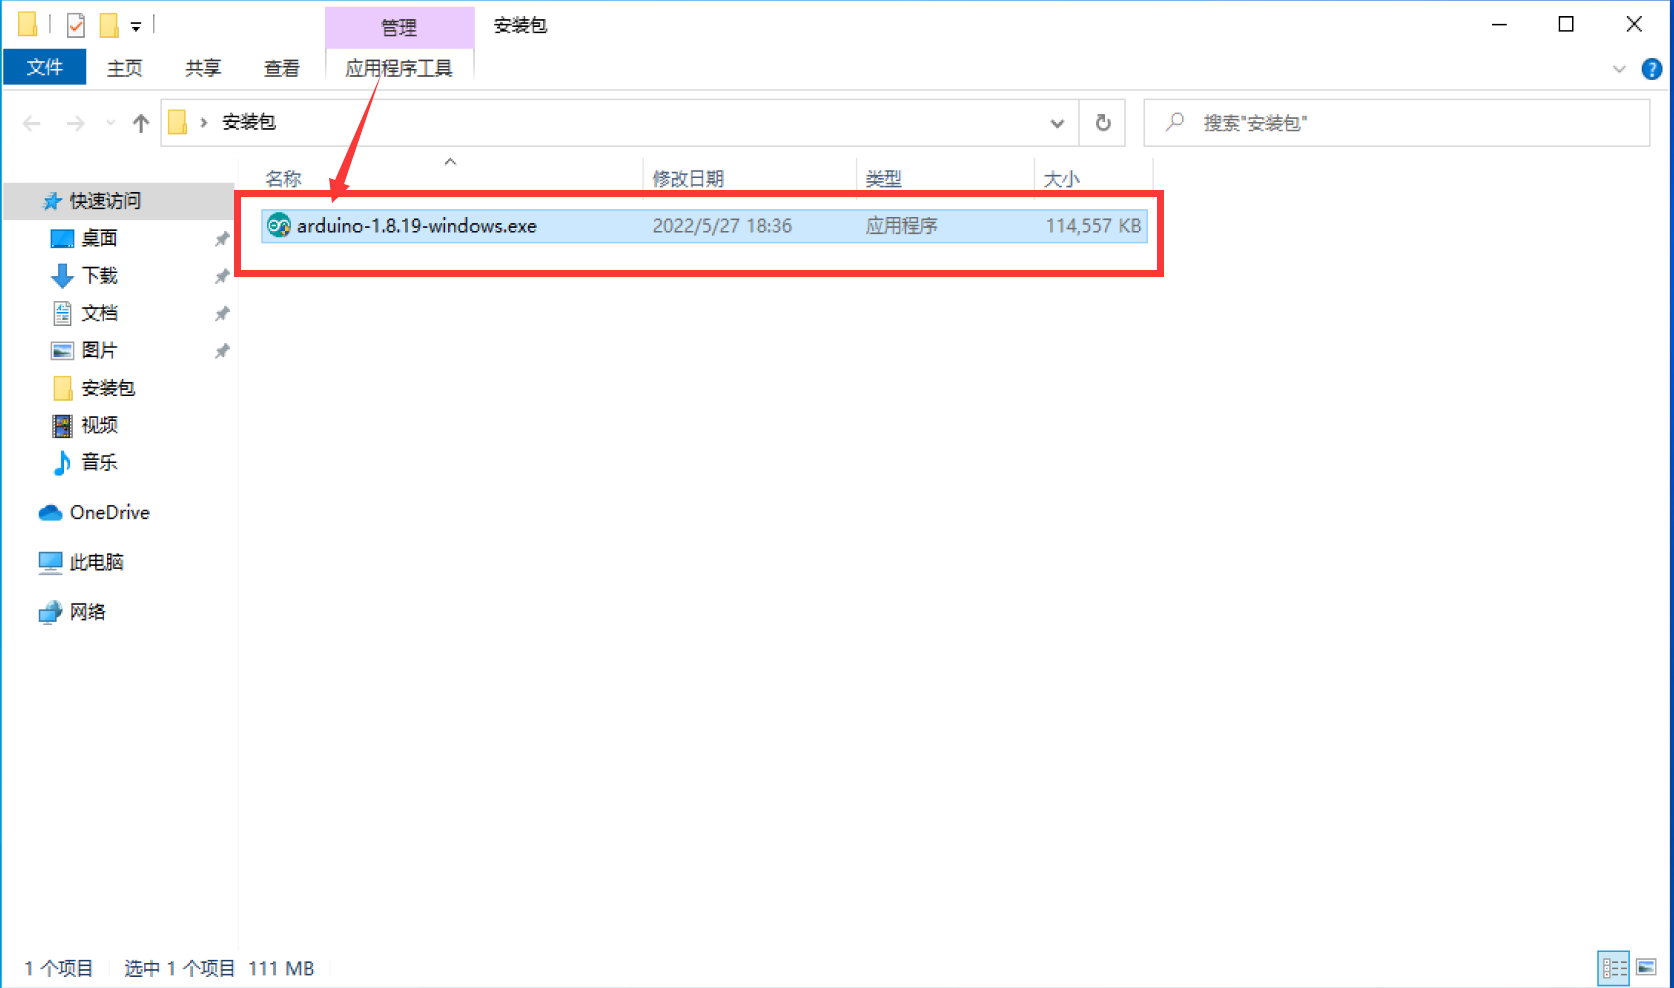Open the 文件 menu
Screen dimensions: 1674x988
(44, 67)
